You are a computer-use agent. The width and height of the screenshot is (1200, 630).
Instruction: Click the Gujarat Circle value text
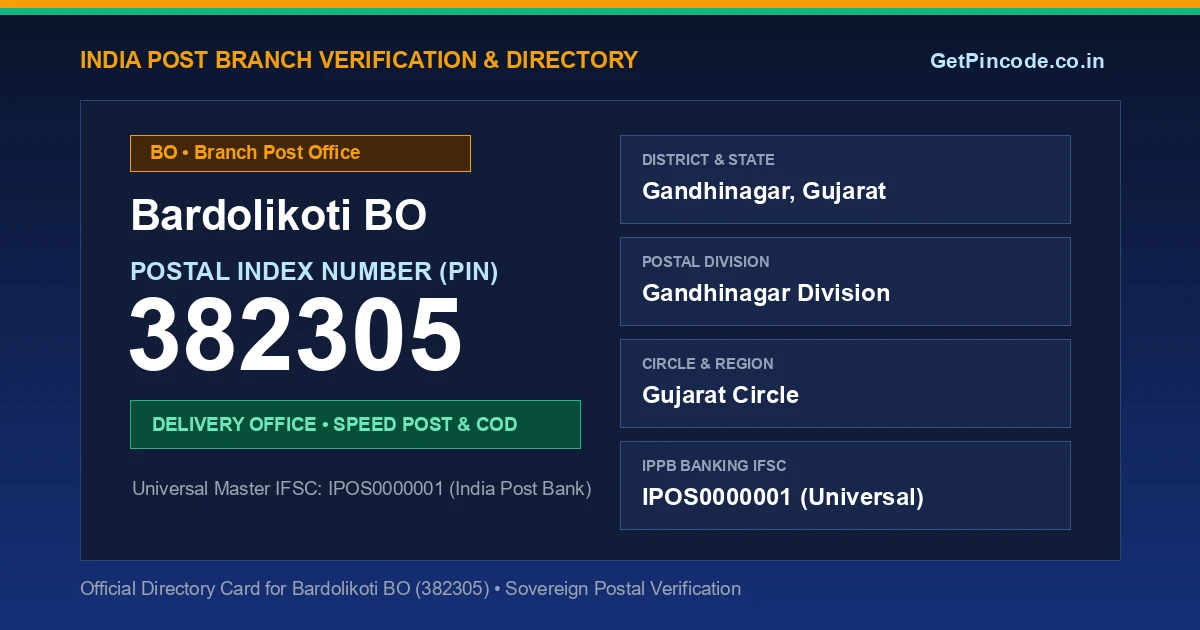click(x=720, y=395)
